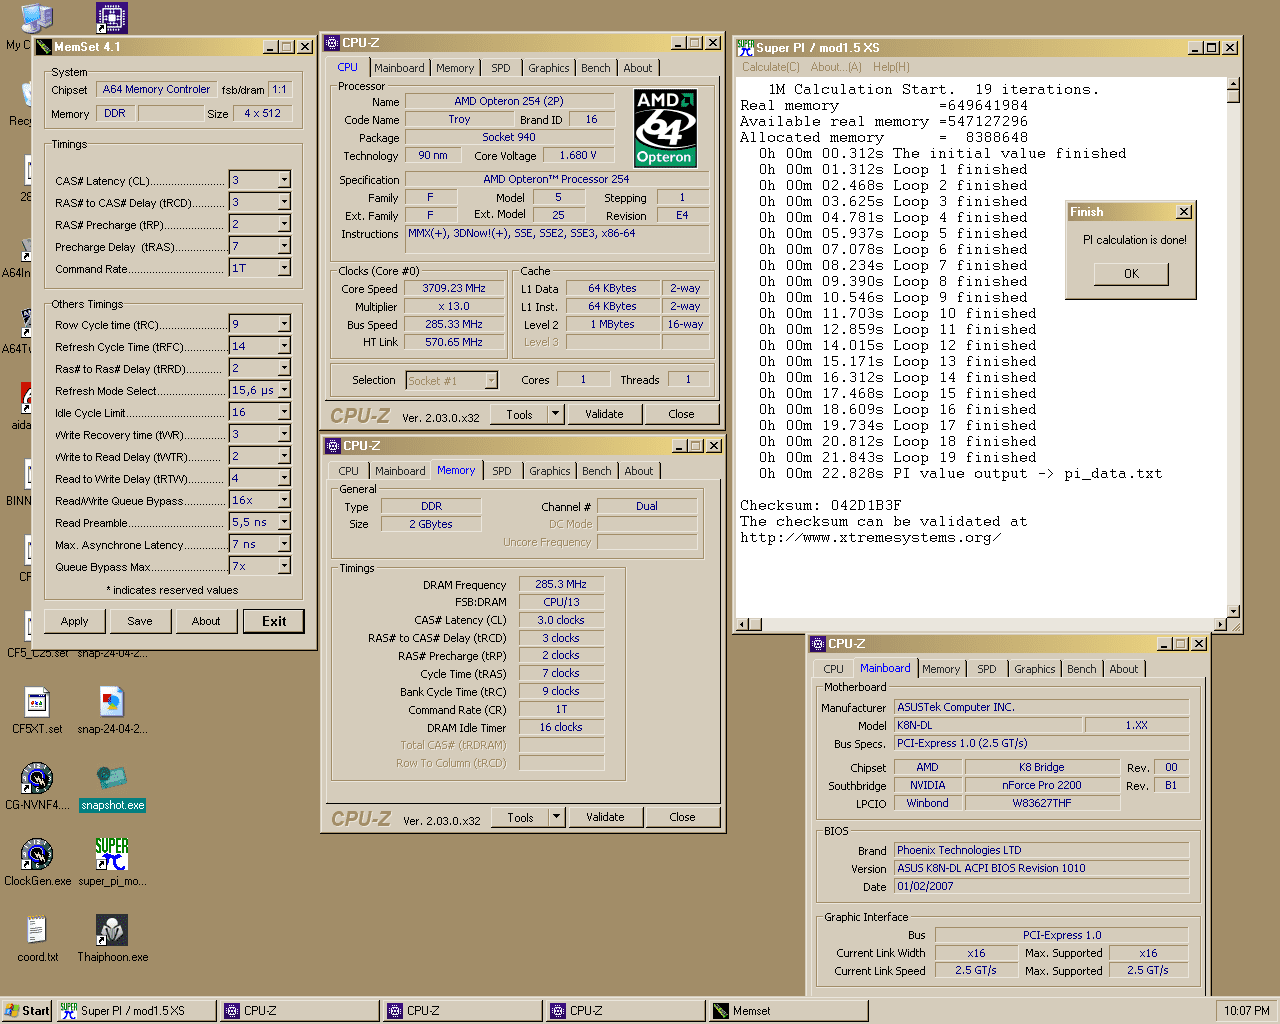Screen dimensions: 1280x1024
Task: Open My Computer desktop icon
Action: coord(37,17)
